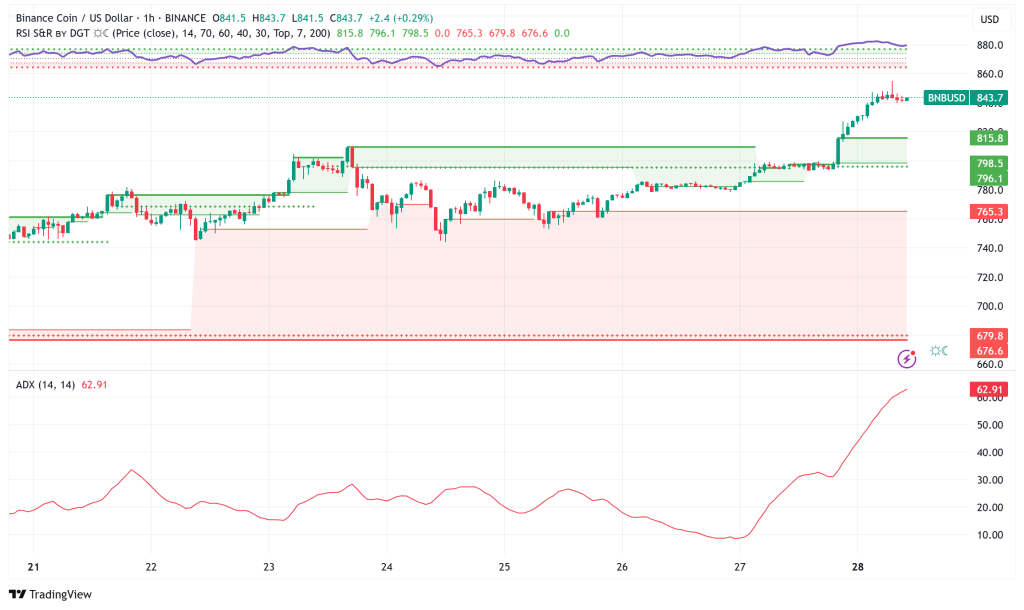Click date label 24 on time axis

(387, 567)
